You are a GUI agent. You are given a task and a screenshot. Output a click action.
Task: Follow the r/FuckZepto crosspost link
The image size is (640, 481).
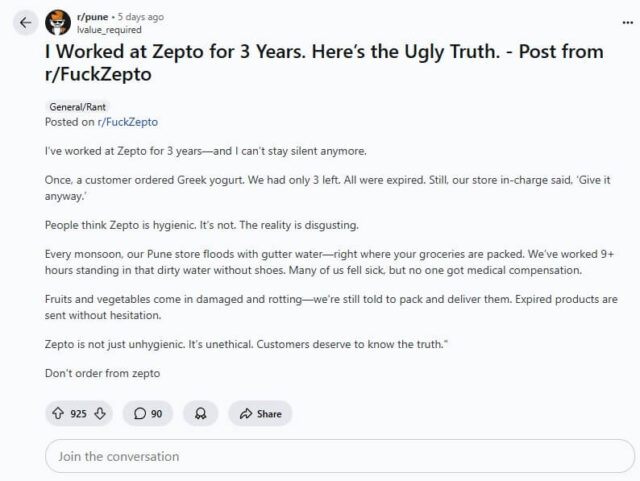pyautogui.click(x=127, y=122)
